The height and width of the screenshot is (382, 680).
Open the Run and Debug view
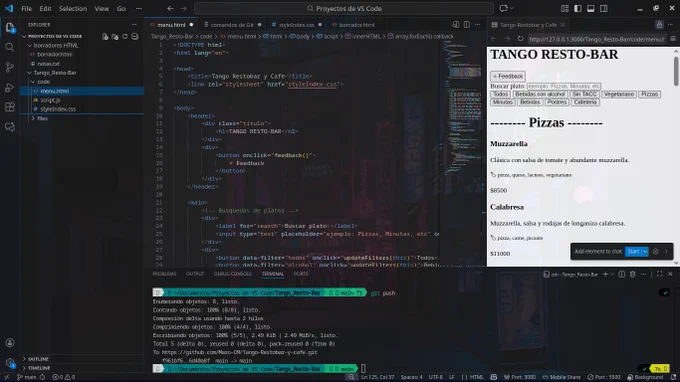pyautogui.click(x=10, y=87)
